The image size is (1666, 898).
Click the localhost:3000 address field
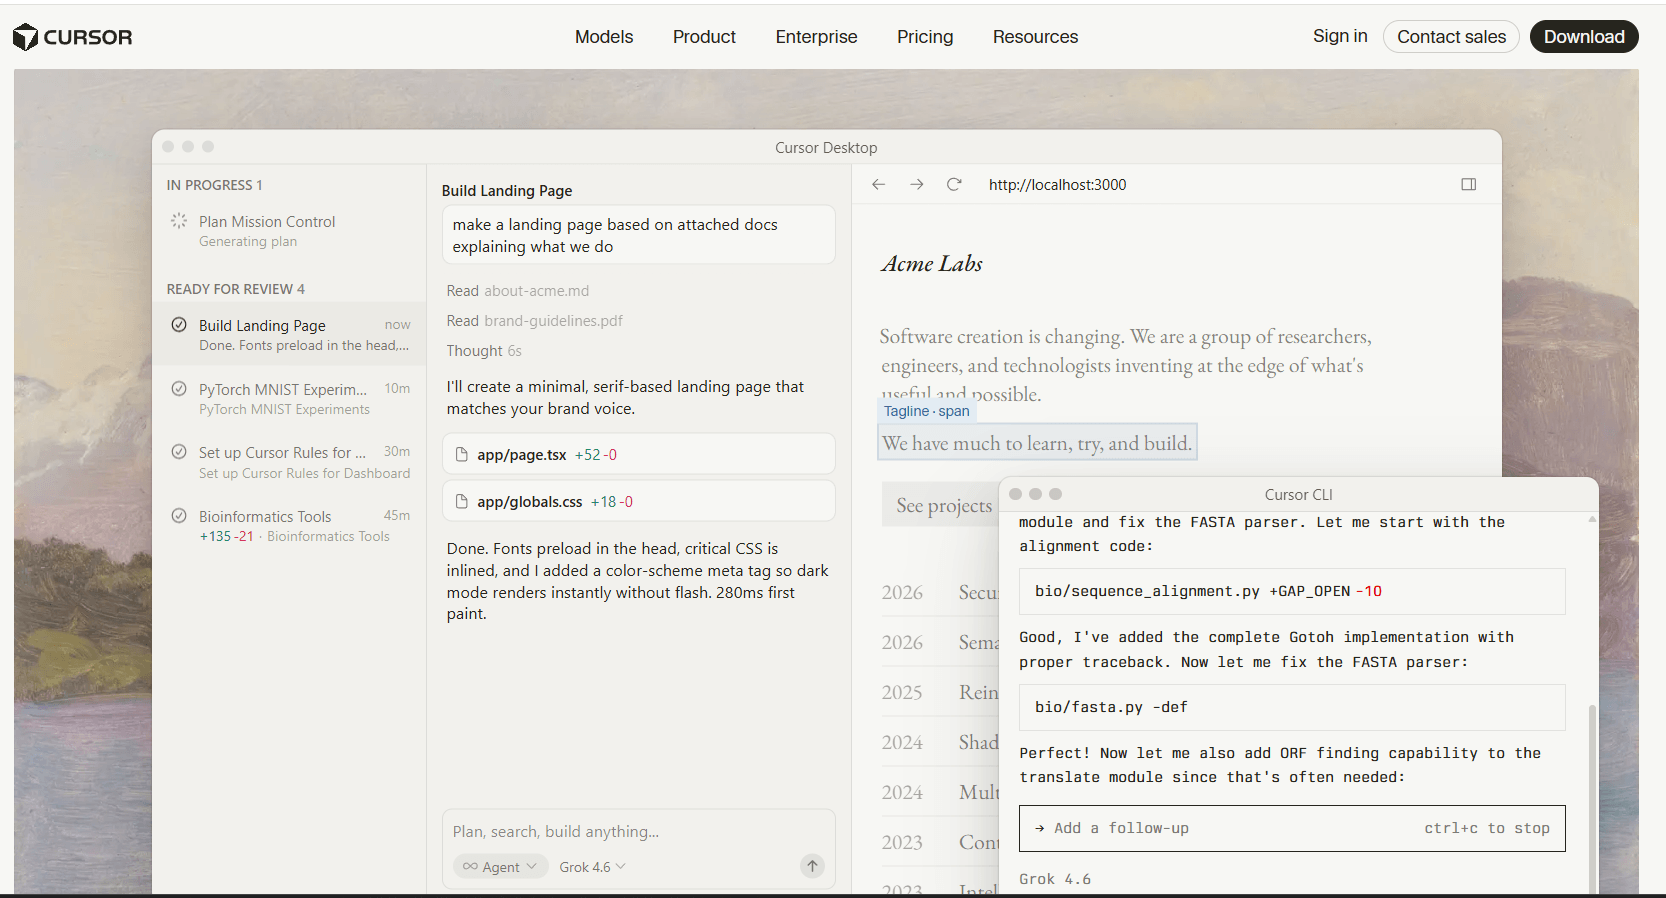point(1057,185)
